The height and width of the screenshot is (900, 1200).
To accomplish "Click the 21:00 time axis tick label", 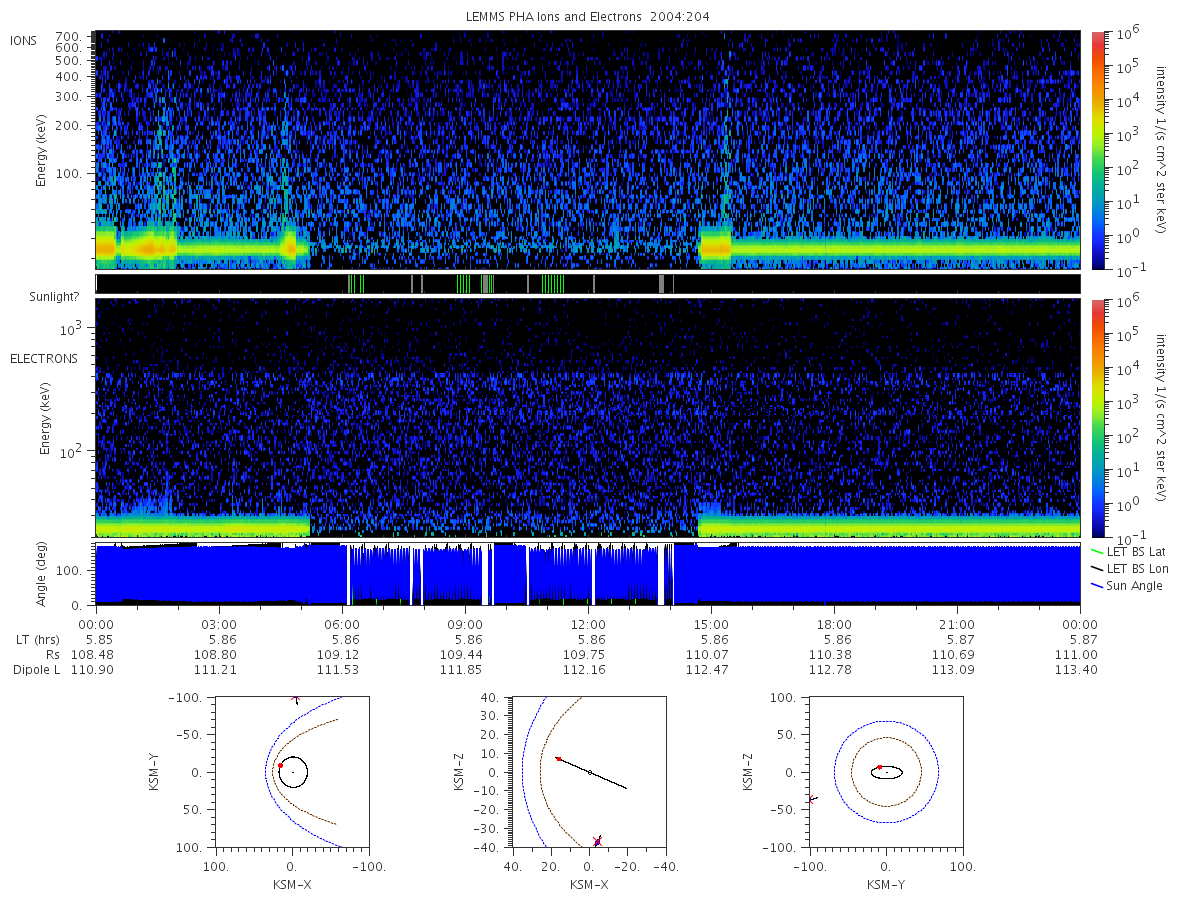I will click(957, 623).
